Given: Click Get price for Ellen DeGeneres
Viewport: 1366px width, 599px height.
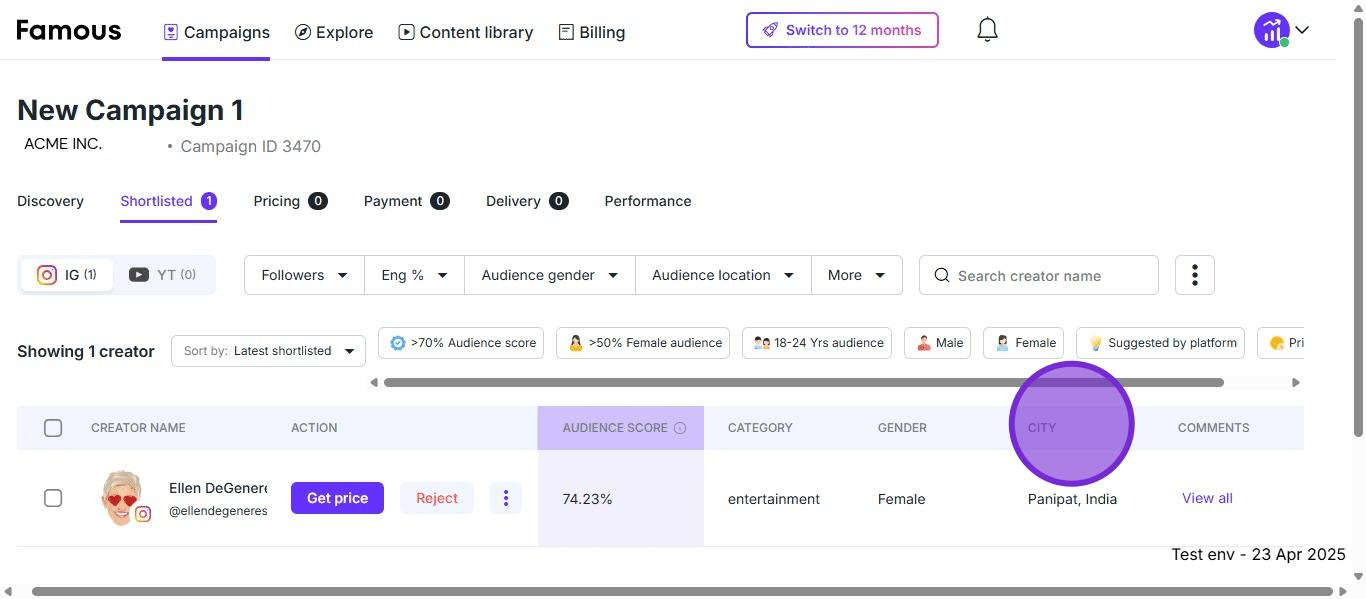Looking at the screenshot, I should 337,498.
